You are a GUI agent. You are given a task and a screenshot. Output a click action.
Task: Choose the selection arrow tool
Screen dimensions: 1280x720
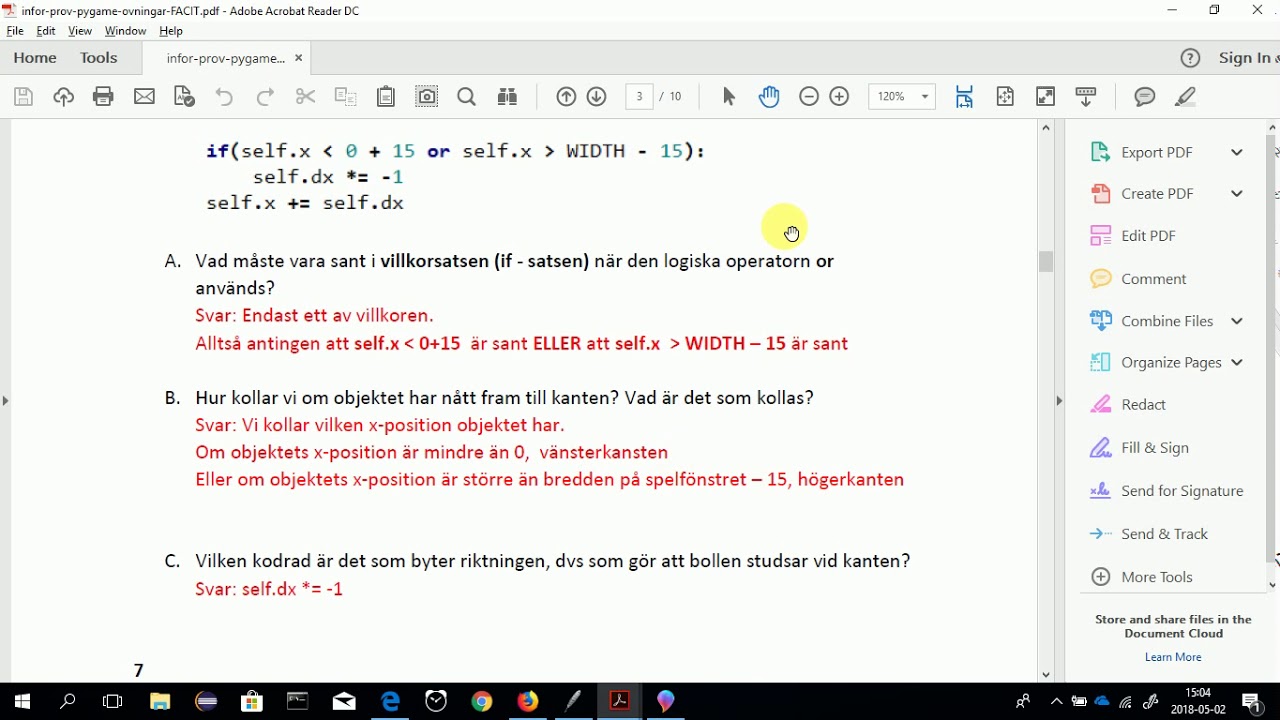click(729, 97)
